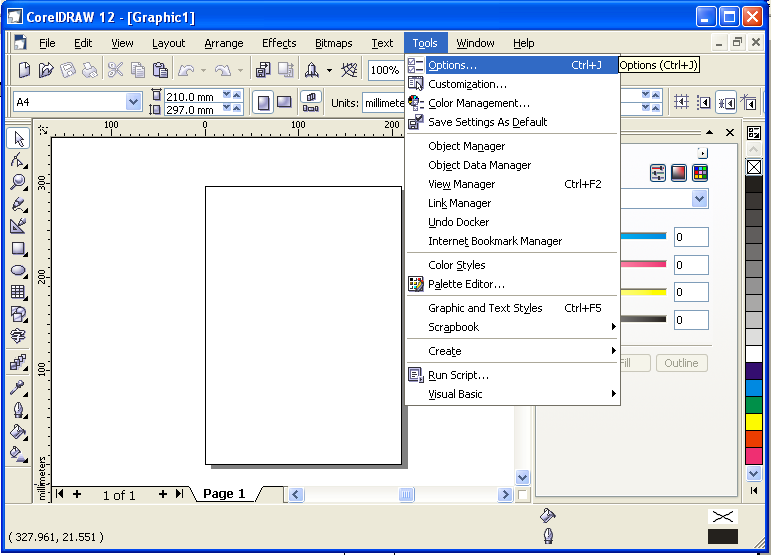Screen dimensions: 771x555
Task: Open the A4 paper size dropdown
Action: coord(133,102)
